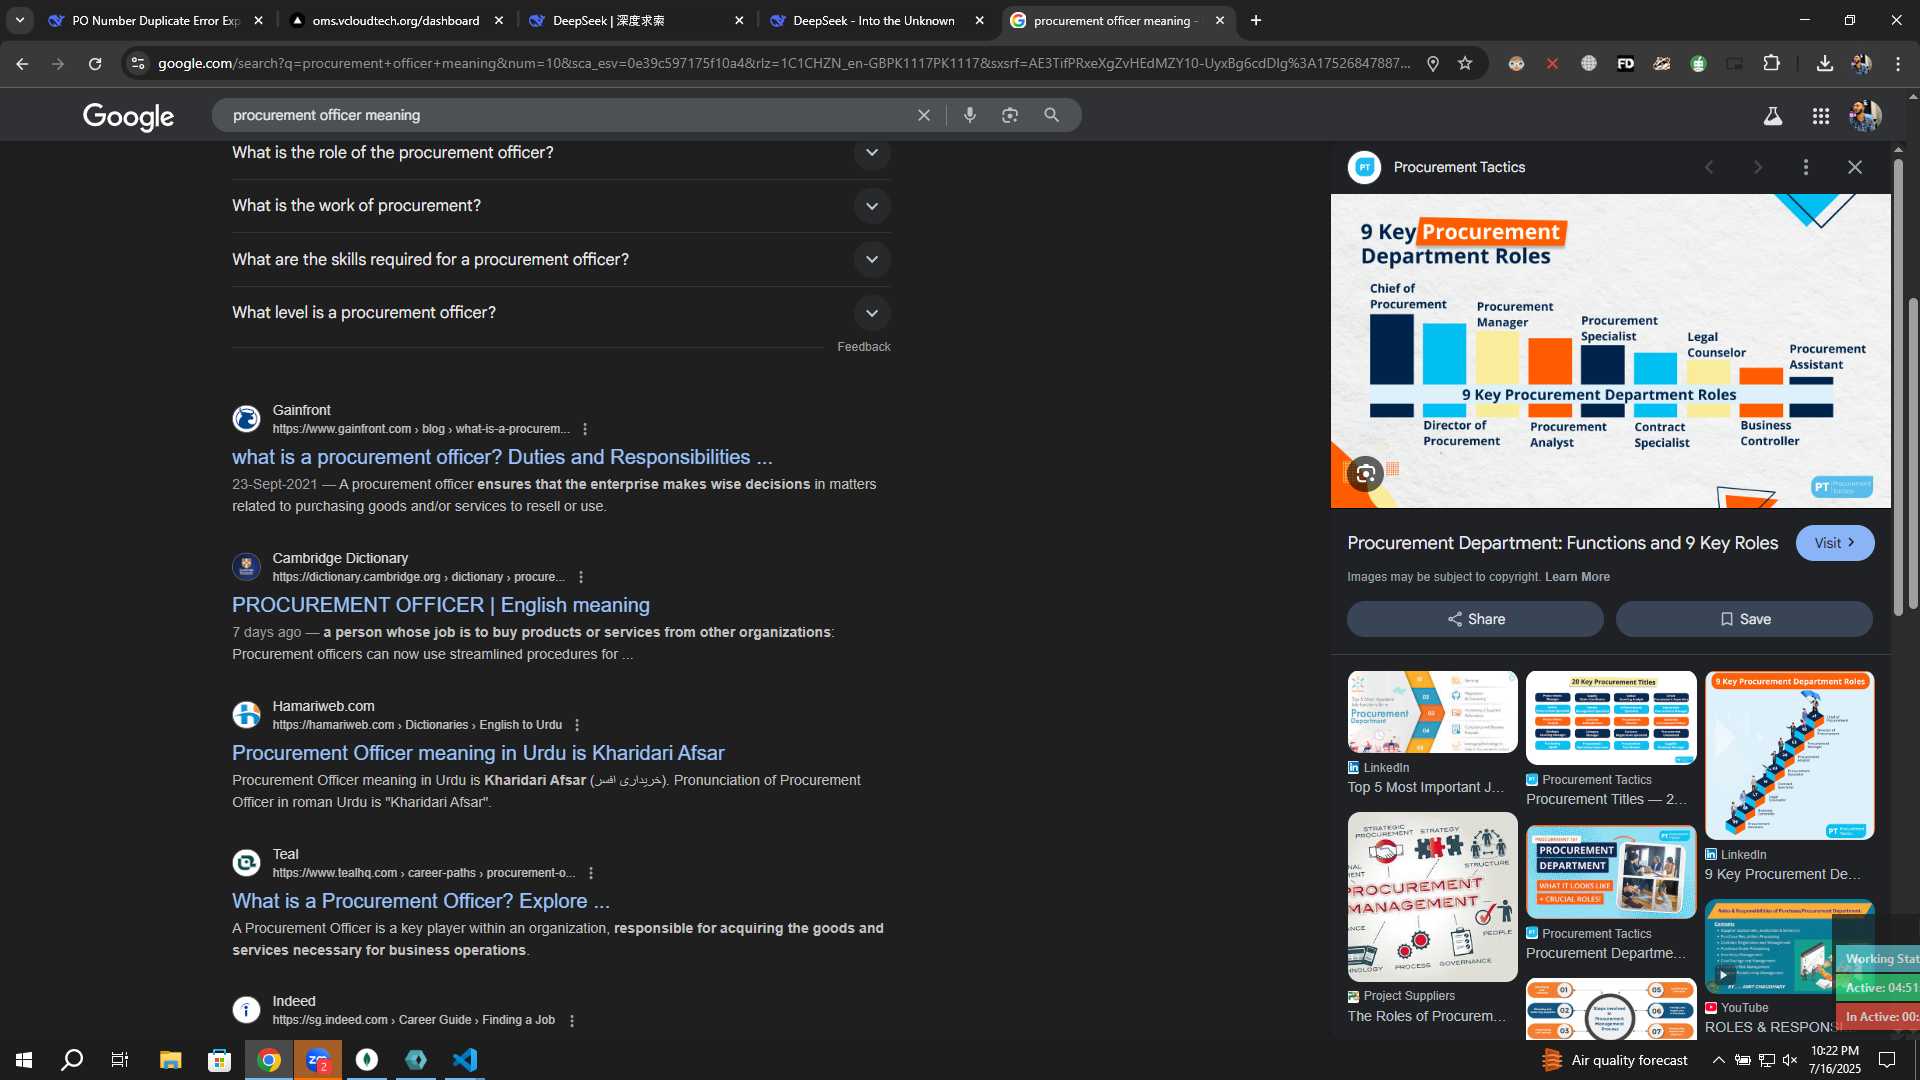Click the magnifier search submit icon
Image resolution: width=1920 pixels, height=1080 pixels.
pyautogui.click(x=1051, y=115)
